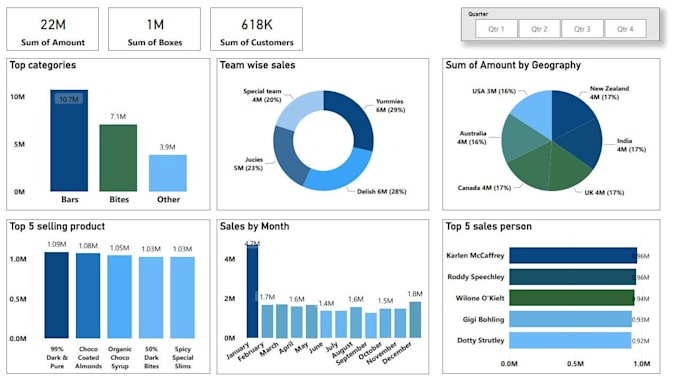Click the 'Yummies 6M (29%)' label
The image size is (680, 386).
(x=390, y=105)
